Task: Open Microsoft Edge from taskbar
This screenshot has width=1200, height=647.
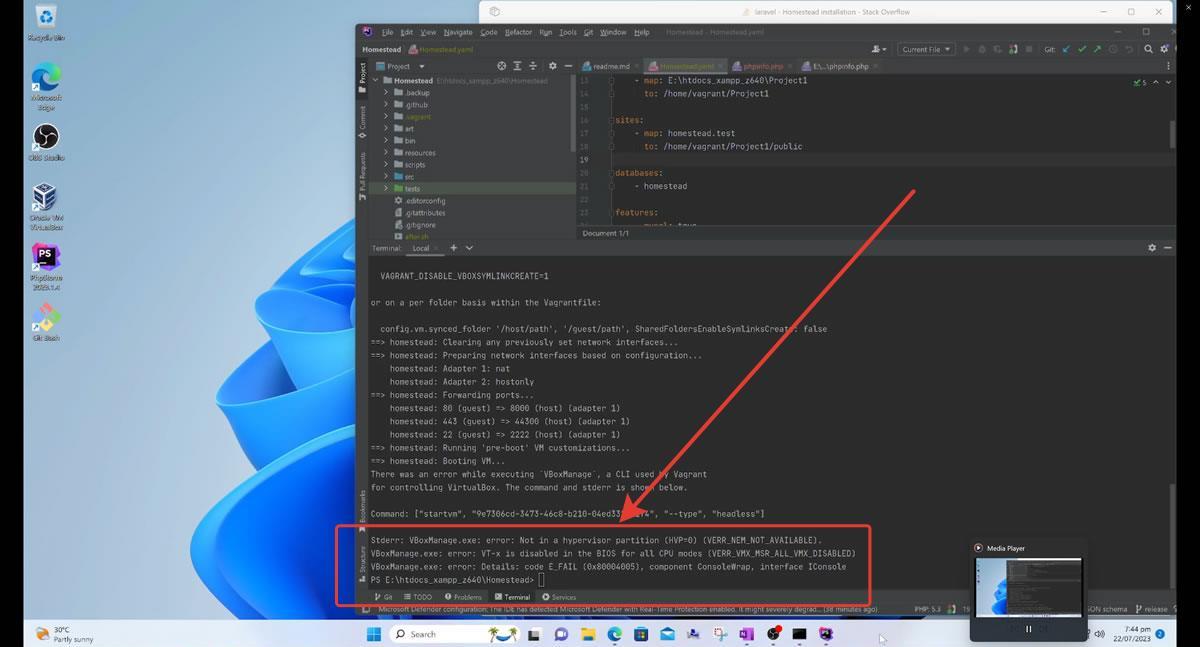Action: pos(615,634)
